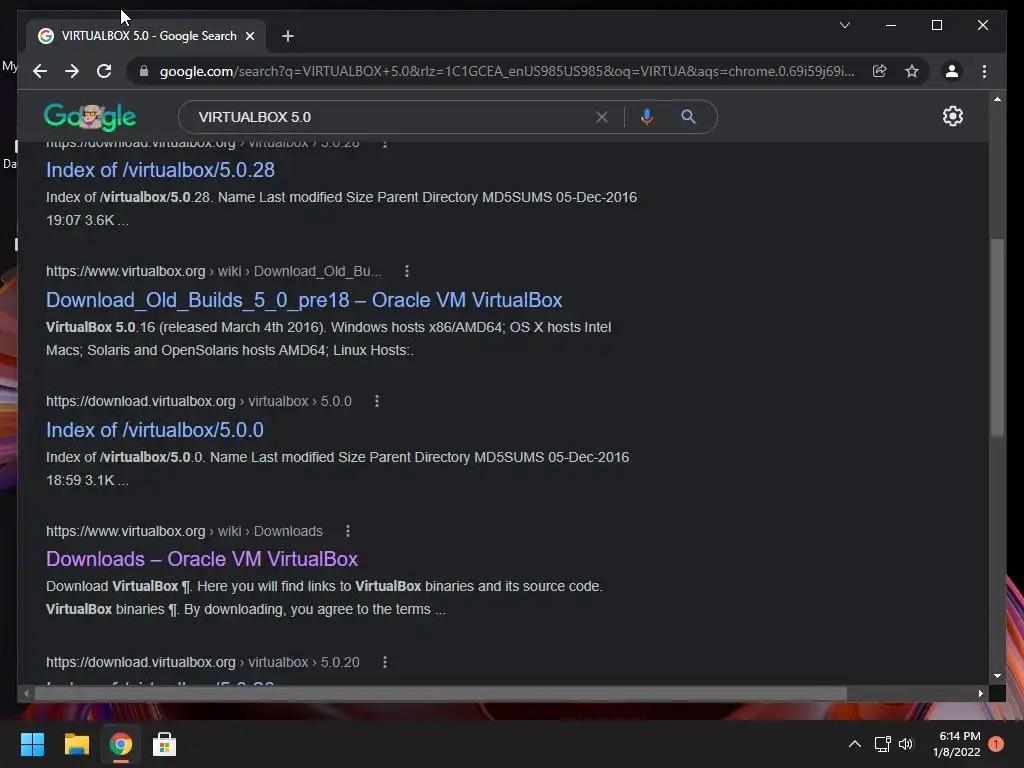Open the volume tray icon

(x=906, y=744)
